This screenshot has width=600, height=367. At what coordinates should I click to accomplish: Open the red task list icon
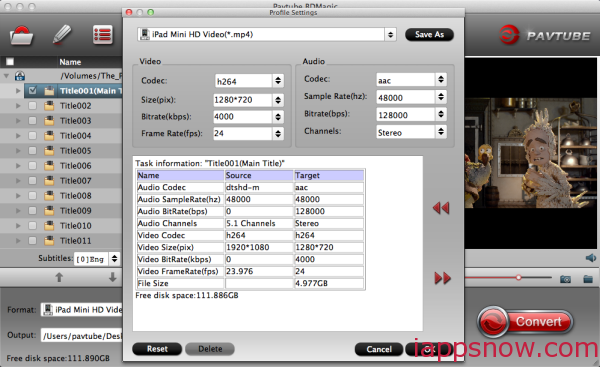[103, 35]
